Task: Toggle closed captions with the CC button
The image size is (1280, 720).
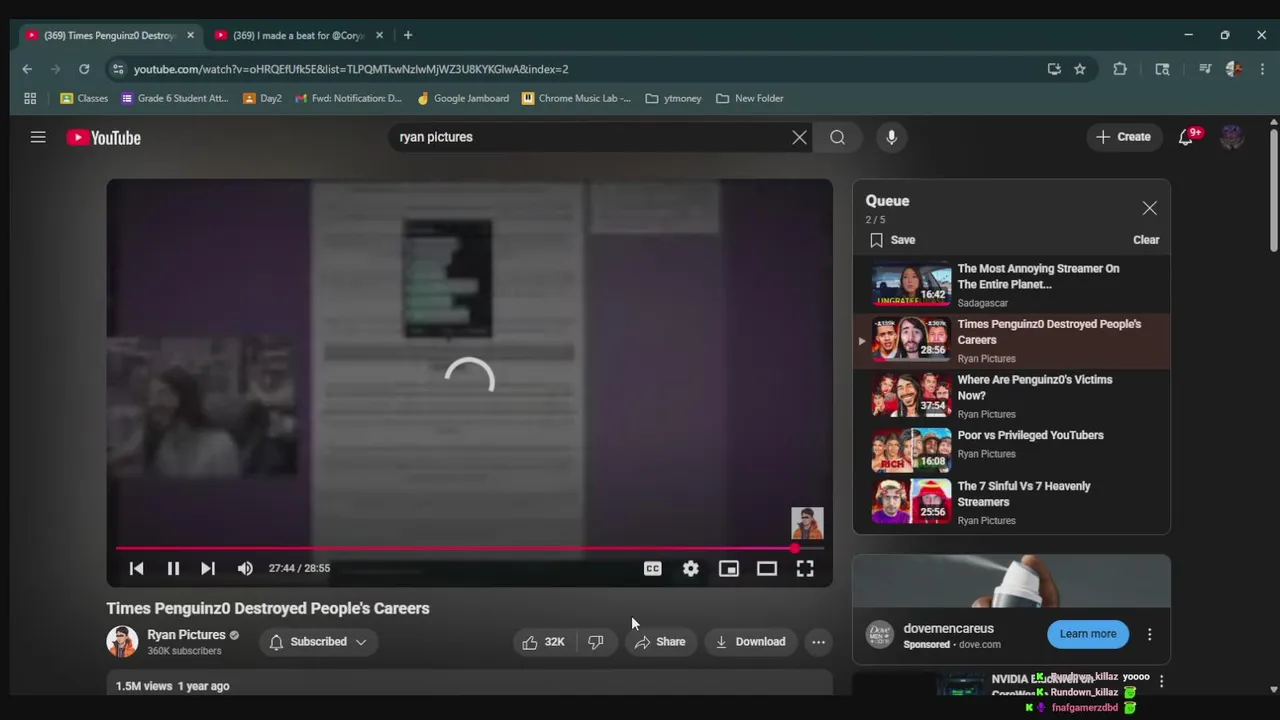Action: 653,568
